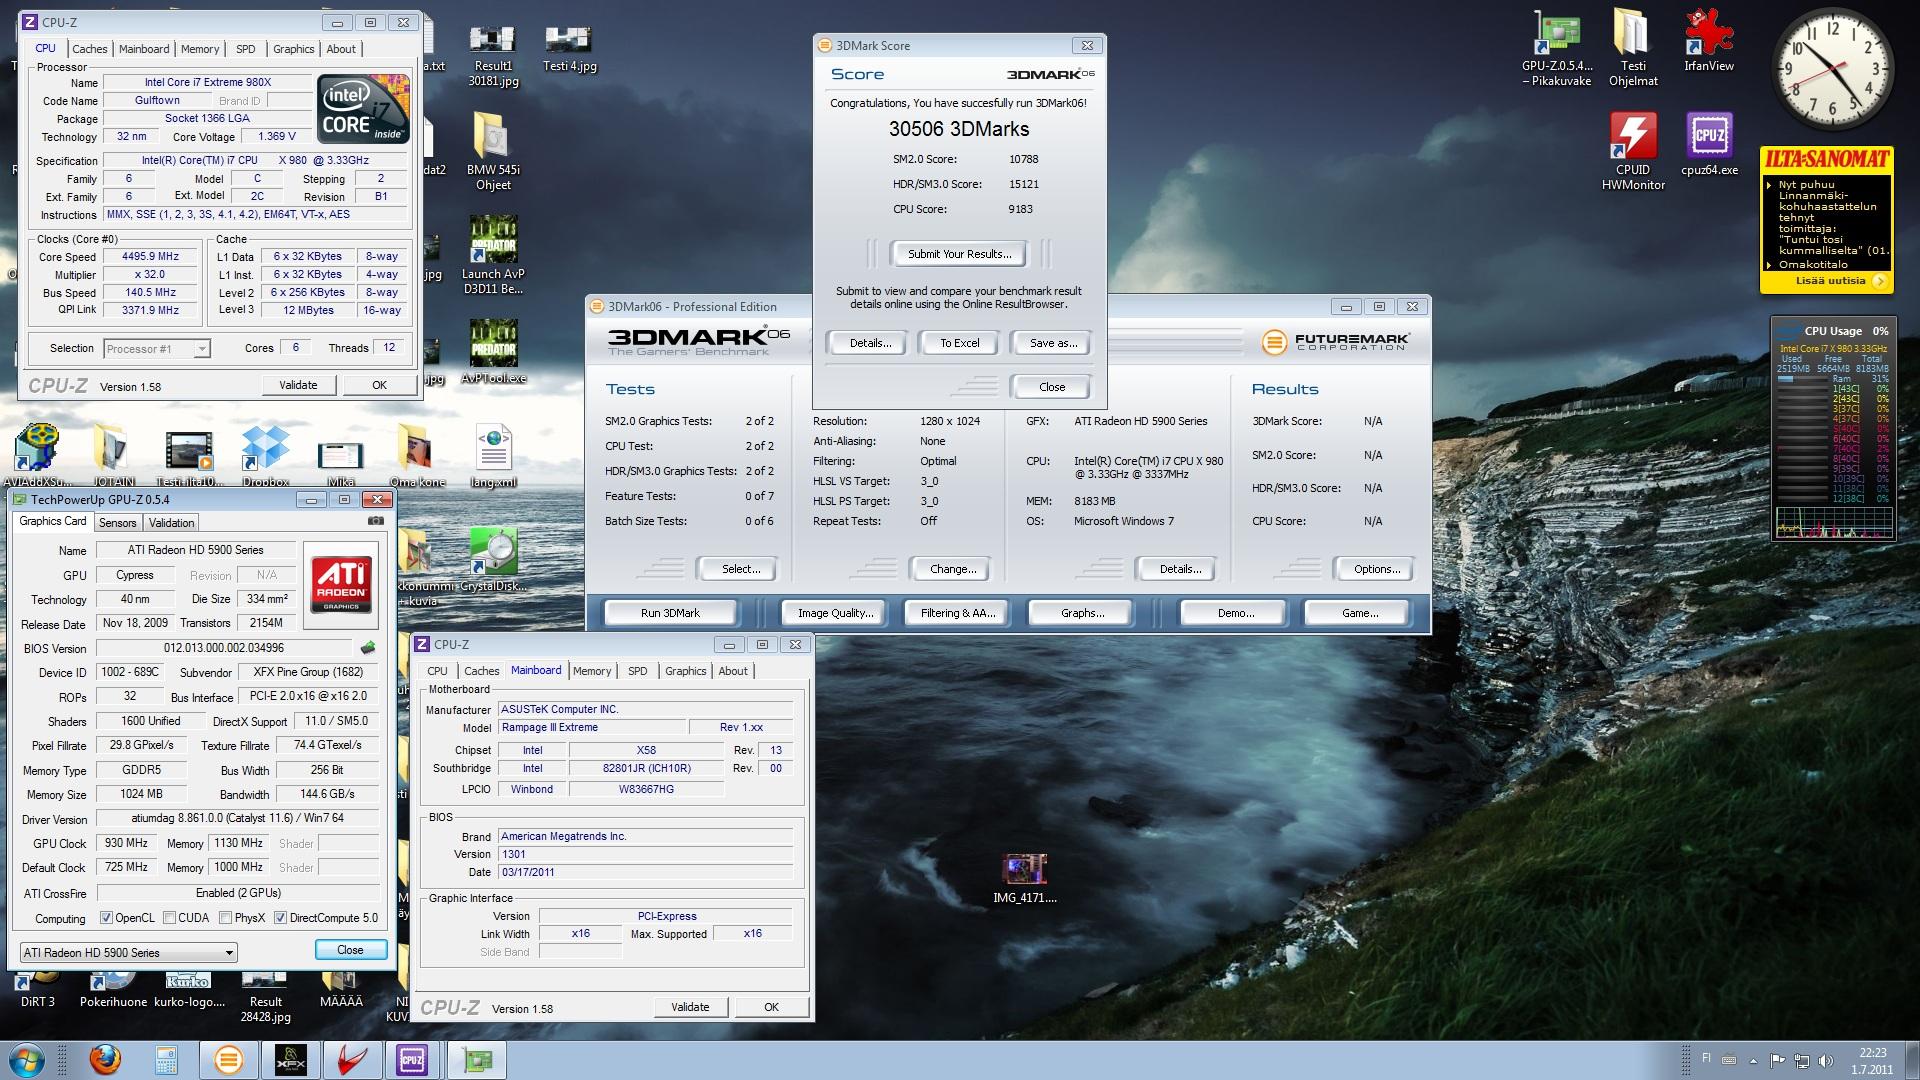Open BMW 545i Ohjeet folder
The height and width of the screenshot is (1080, 1920).
pyautogui.click(x=493, y=150)
